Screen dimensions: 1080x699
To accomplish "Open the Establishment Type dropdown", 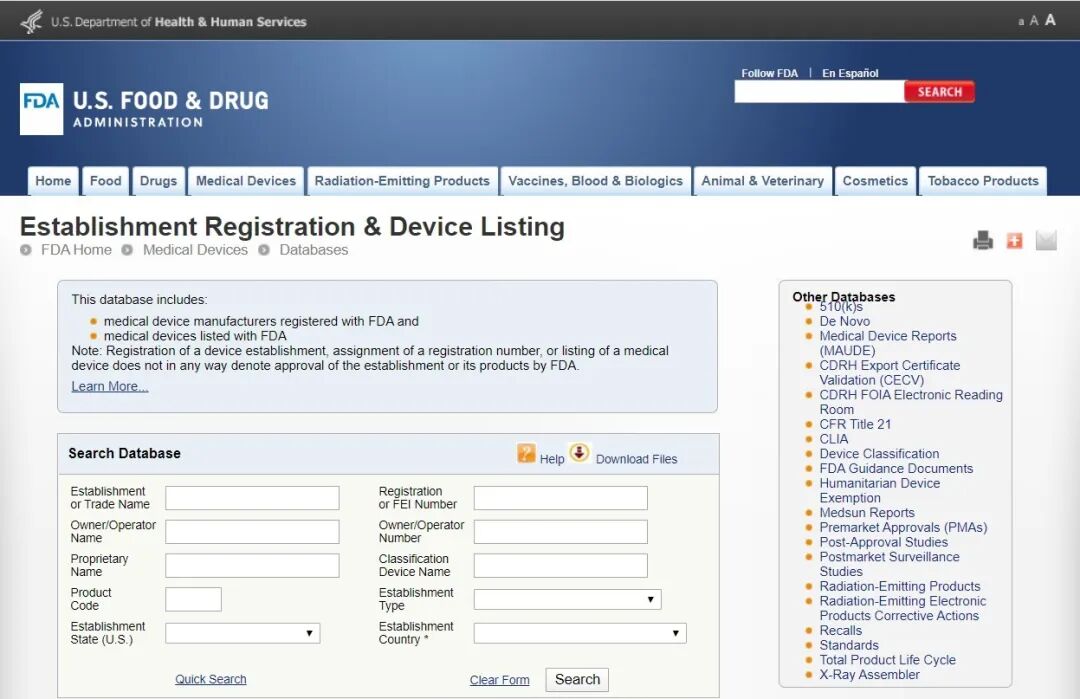I will [x=568, y=599].
